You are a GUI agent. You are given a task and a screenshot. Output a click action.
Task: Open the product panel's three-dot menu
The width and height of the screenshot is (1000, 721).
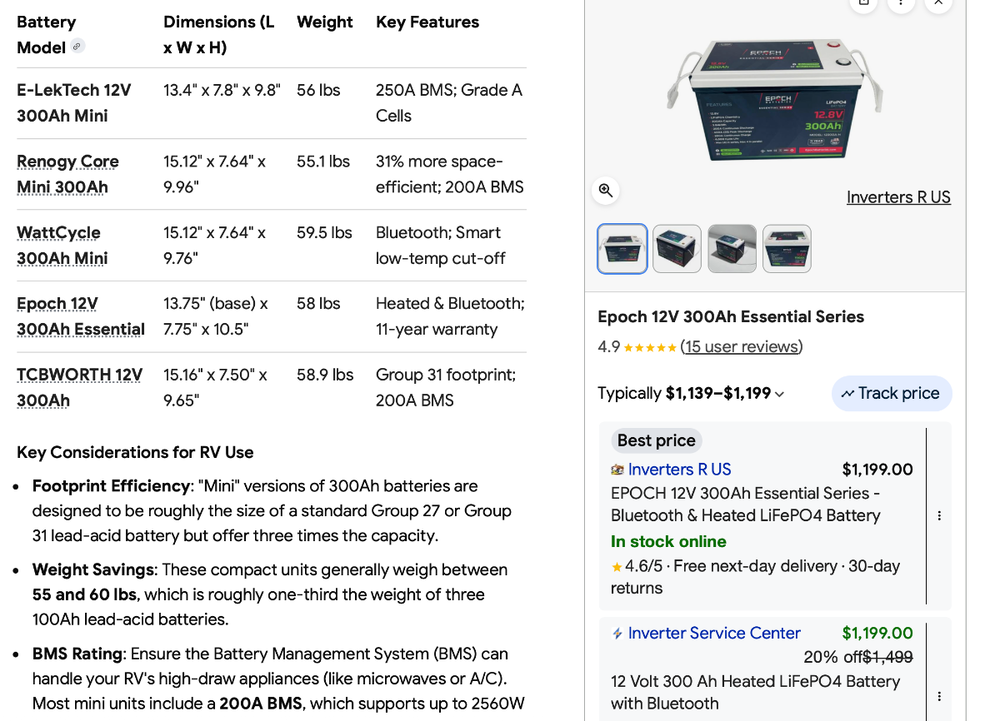[x=901, y=3]
